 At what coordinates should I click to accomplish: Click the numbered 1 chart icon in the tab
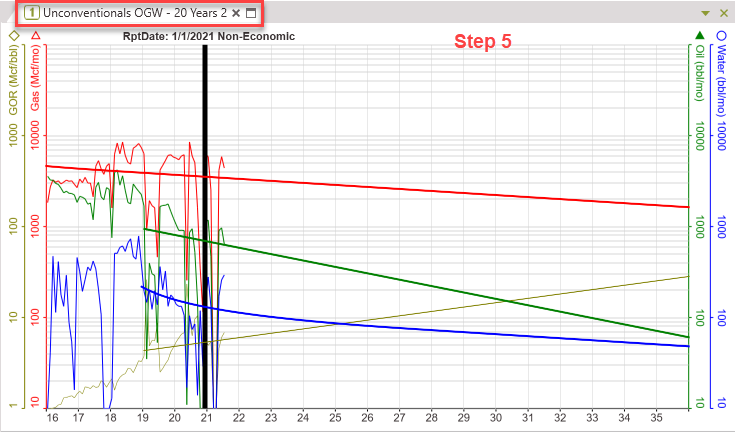31,13
